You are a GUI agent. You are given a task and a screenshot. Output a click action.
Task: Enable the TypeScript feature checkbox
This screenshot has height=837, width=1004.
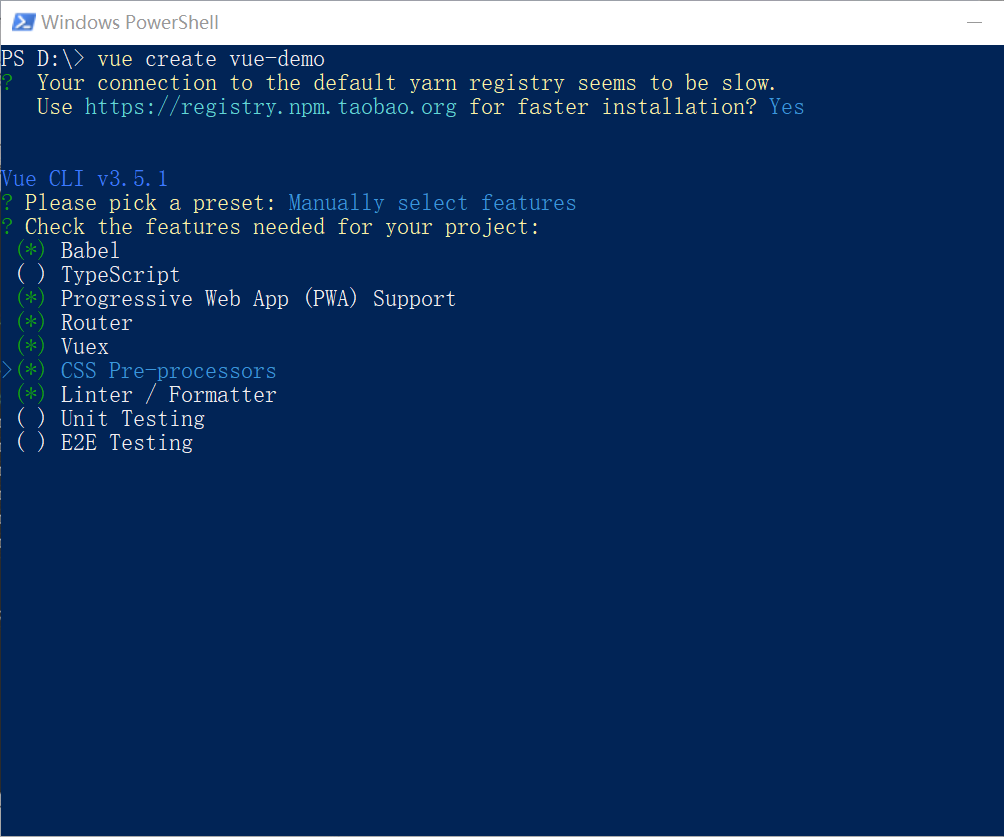pyautogui.click(x=31, y=275)
